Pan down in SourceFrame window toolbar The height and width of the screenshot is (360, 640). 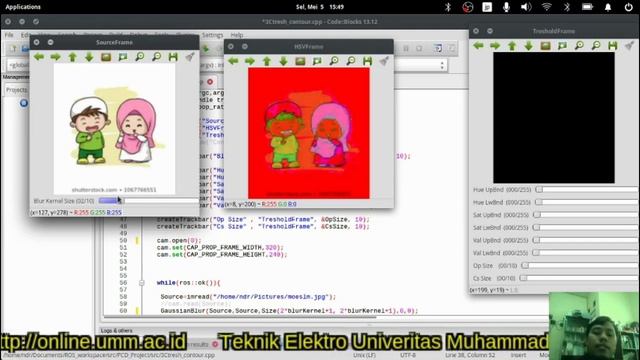pyautogui.click(x=89, y=57)
